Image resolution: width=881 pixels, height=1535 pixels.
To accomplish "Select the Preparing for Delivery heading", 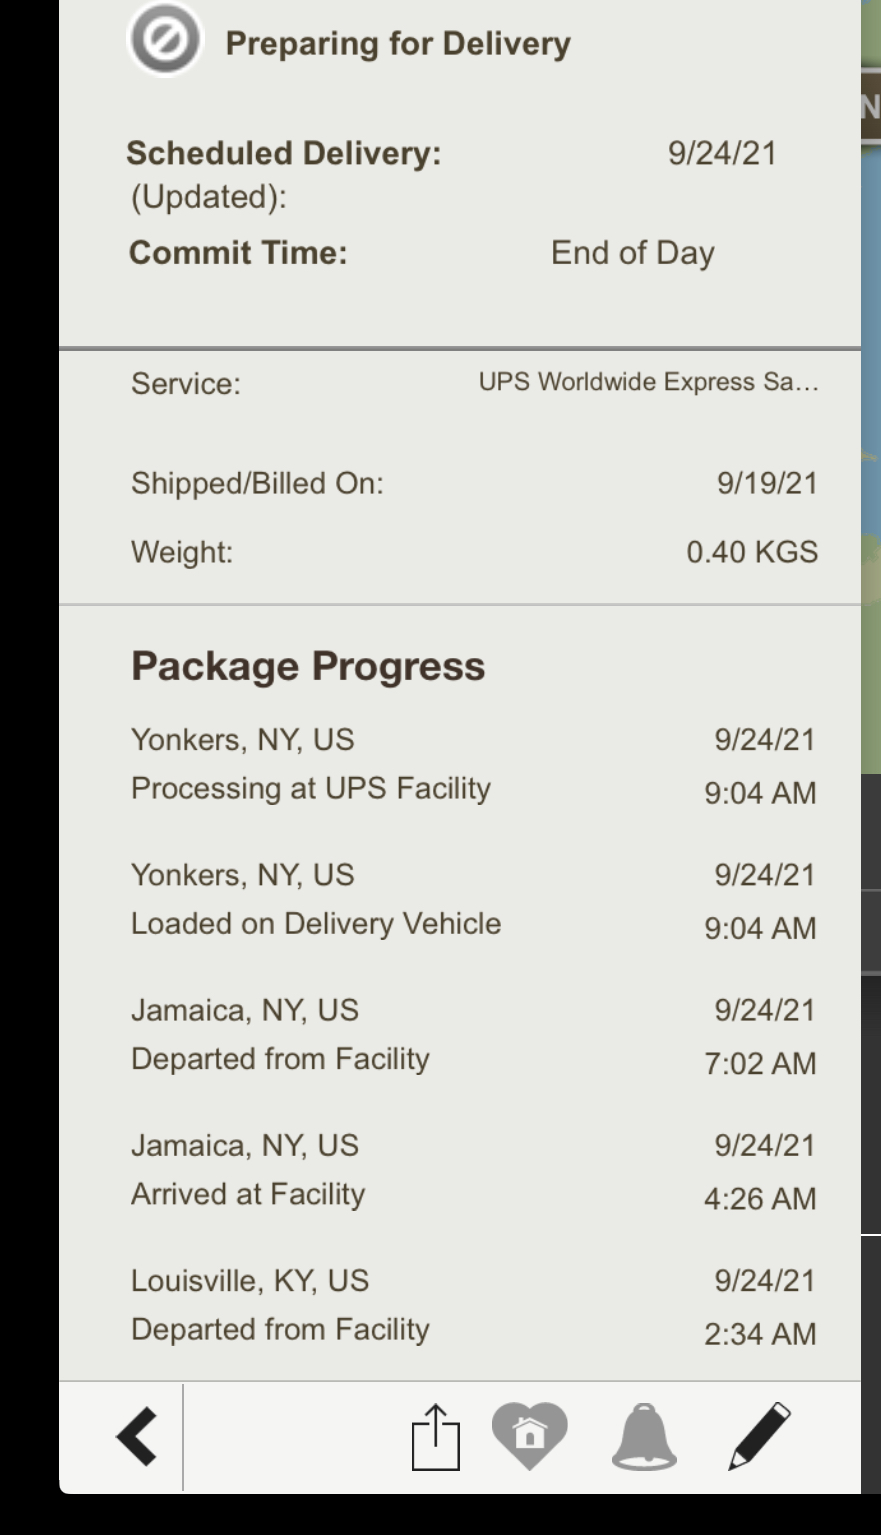I will pyautogui.click(x=398, y=43).
